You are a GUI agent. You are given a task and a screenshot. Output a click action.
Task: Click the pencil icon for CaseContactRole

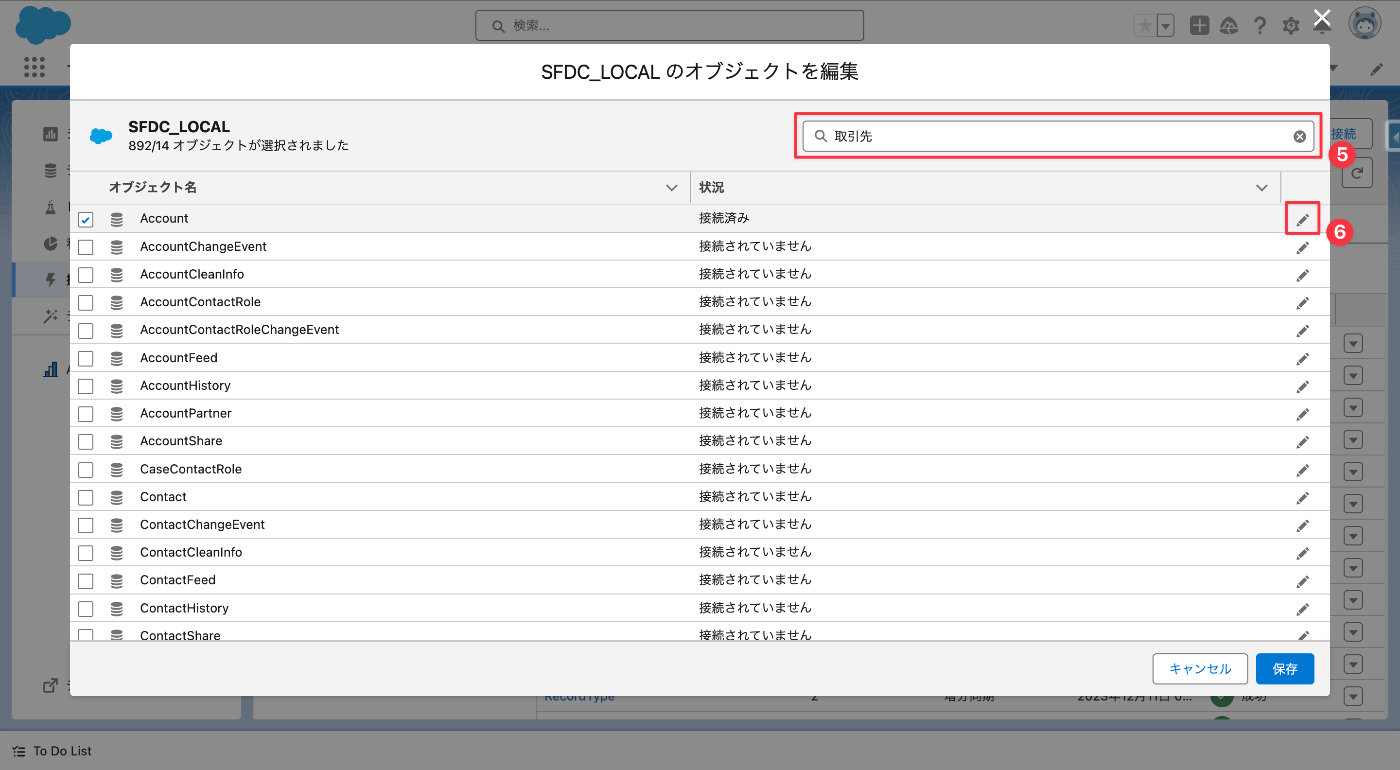(1303, 470)
